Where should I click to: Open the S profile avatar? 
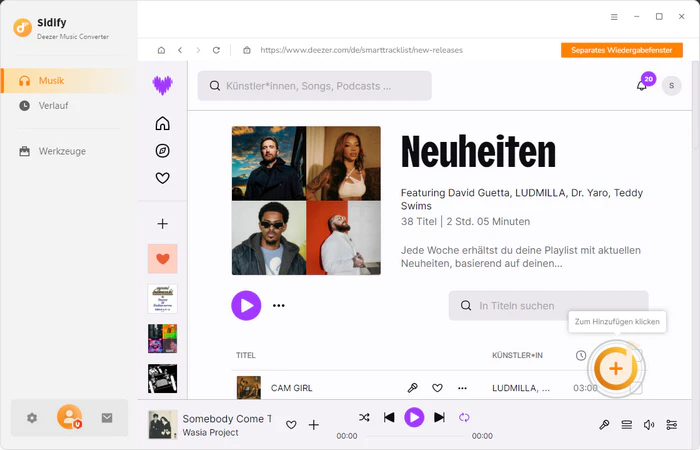671,86
